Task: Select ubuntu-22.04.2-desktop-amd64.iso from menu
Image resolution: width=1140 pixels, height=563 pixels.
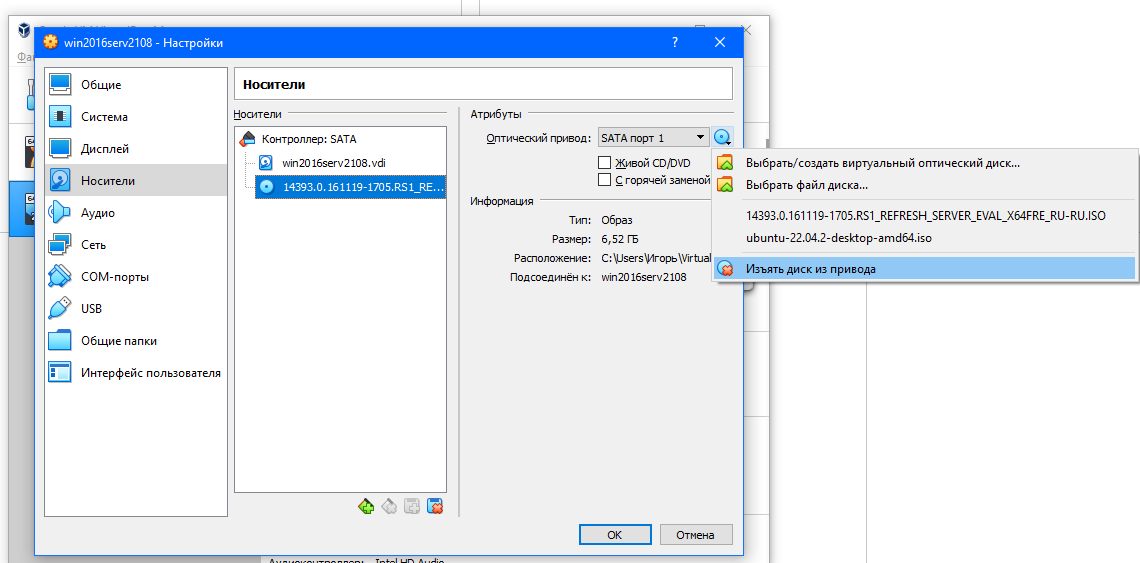Action: pos(924,238)
